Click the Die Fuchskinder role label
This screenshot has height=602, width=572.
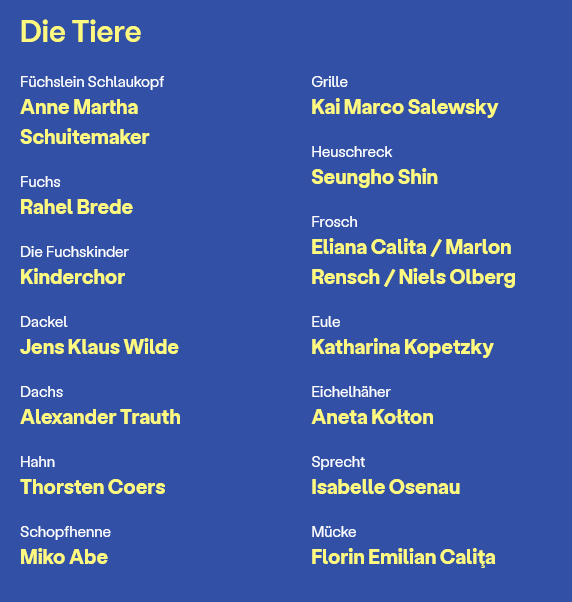point(74,252)
